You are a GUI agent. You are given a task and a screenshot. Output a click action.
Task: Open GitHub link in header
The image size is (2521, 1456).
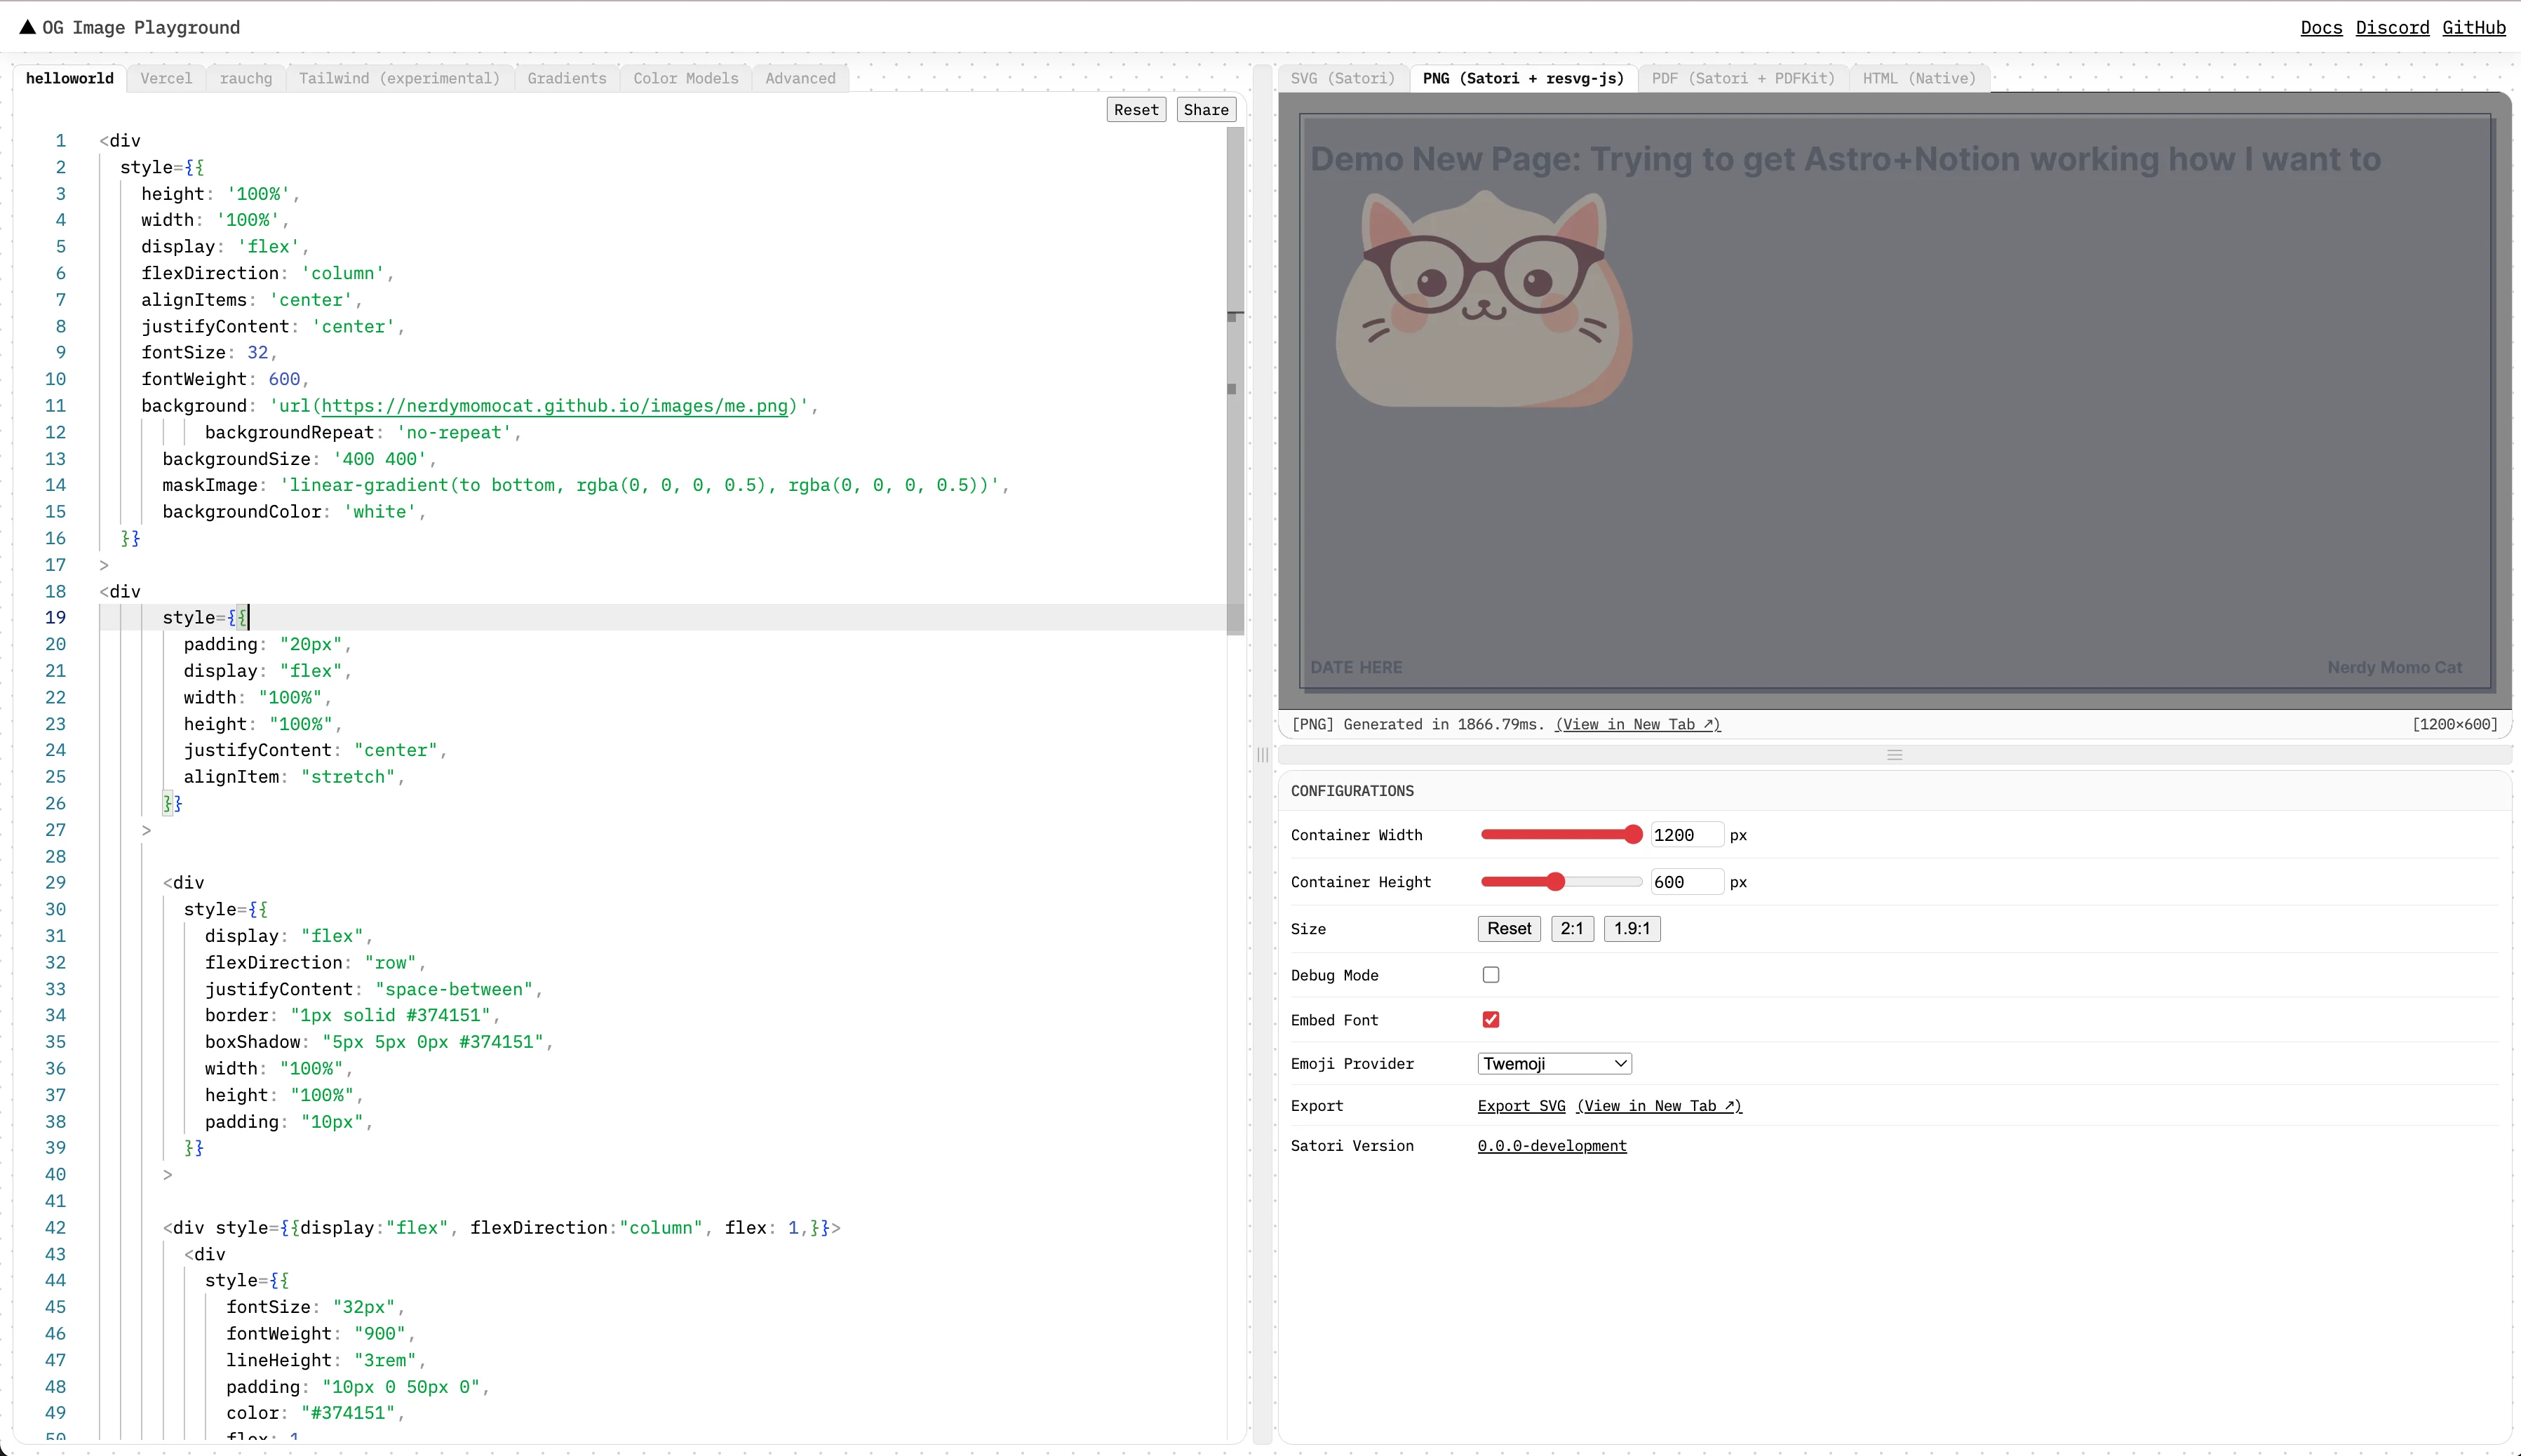[x=2473, y=27]
